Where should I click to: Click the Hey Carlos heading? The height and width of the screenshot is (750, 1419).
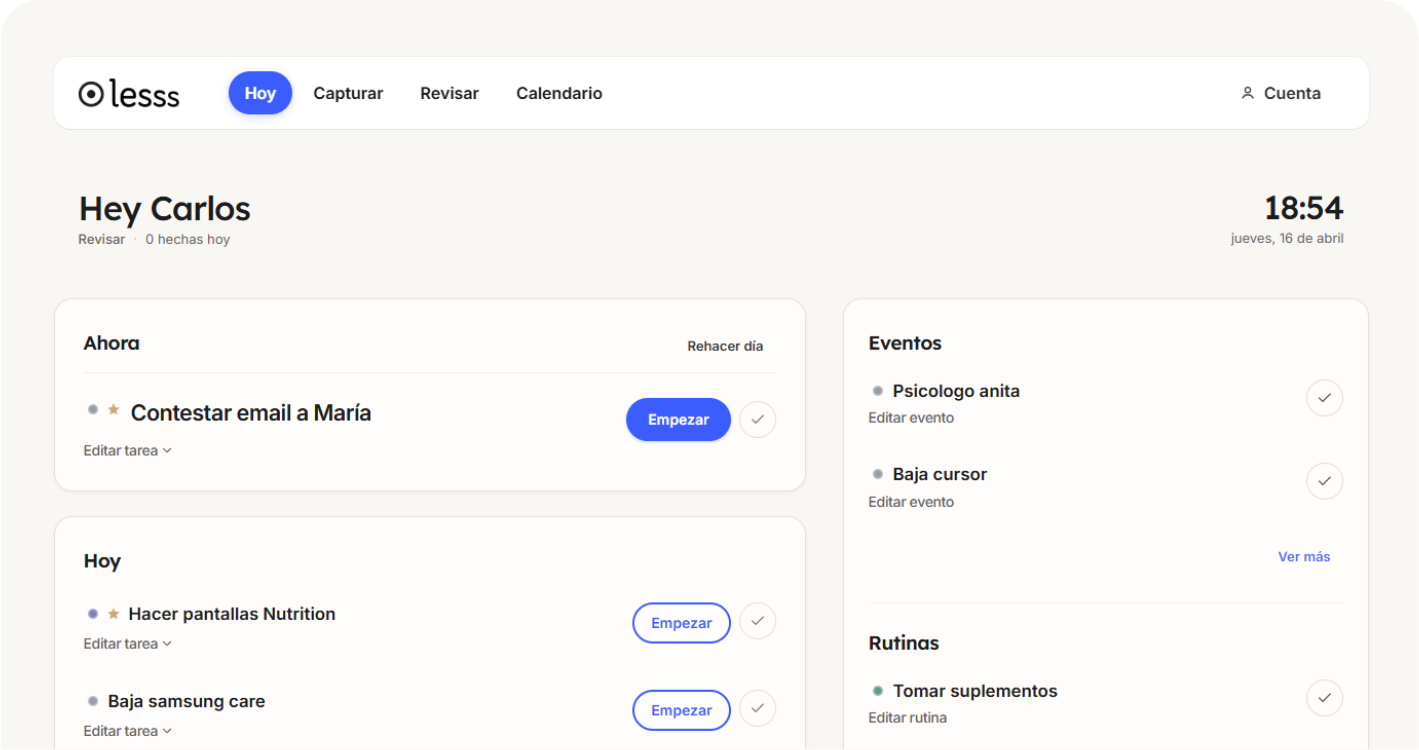coord(165,209)
